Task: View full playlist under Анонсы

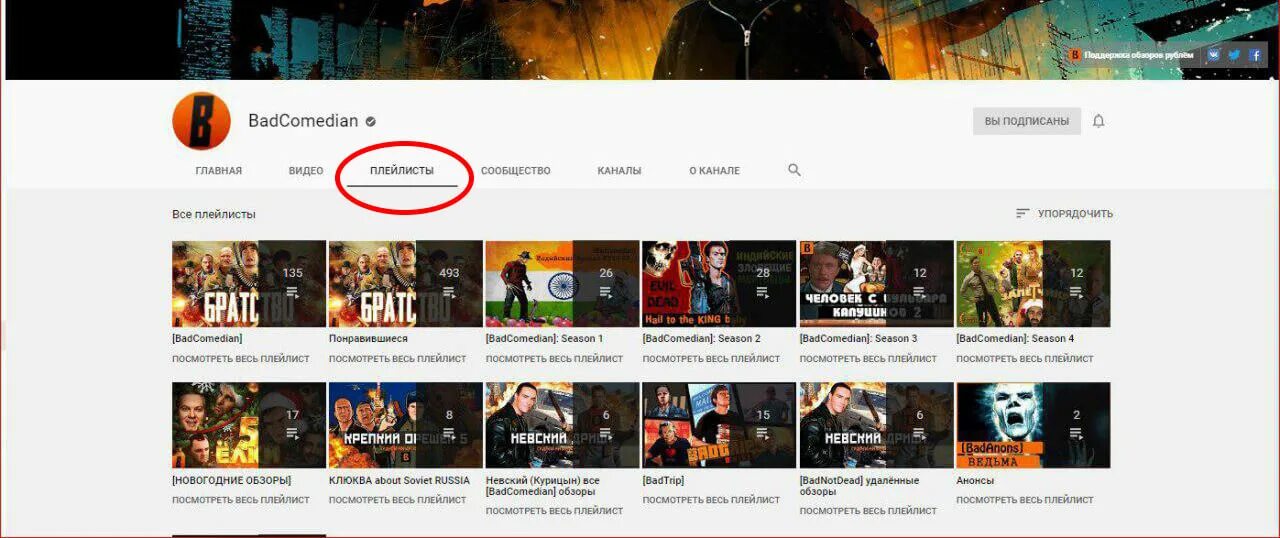Action: coord(1025,500)
